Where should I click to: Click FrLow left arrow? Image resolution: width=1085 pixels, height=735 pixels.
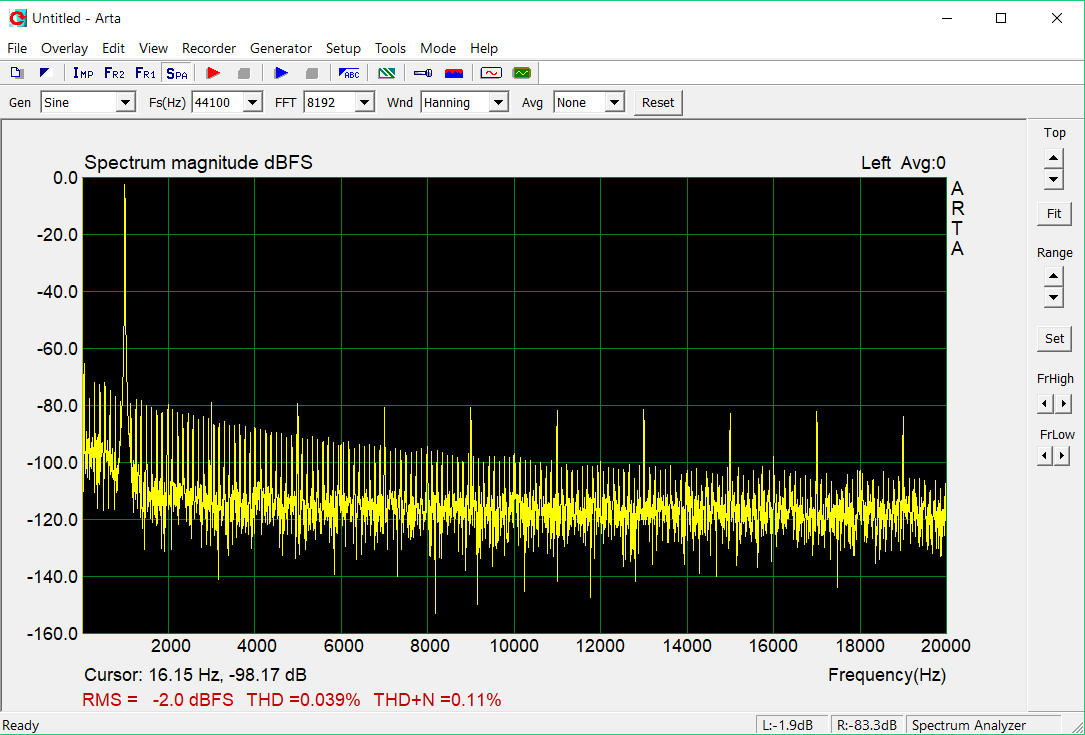pyautogui.click(x=1045, y=455)
